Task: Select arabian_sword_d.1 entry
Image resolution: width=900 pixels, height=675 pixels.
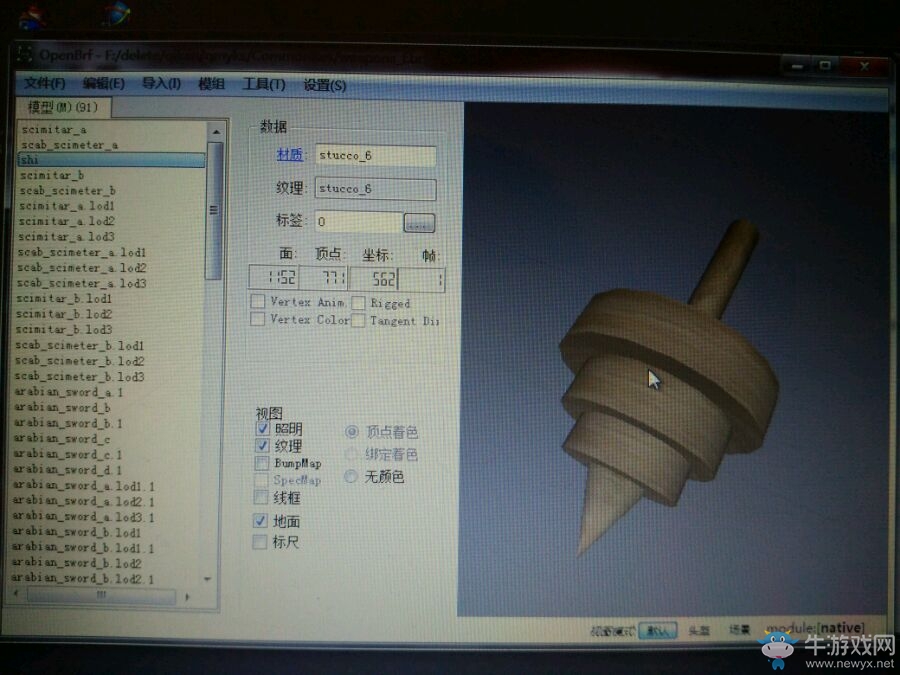Action: coord(67,470)
